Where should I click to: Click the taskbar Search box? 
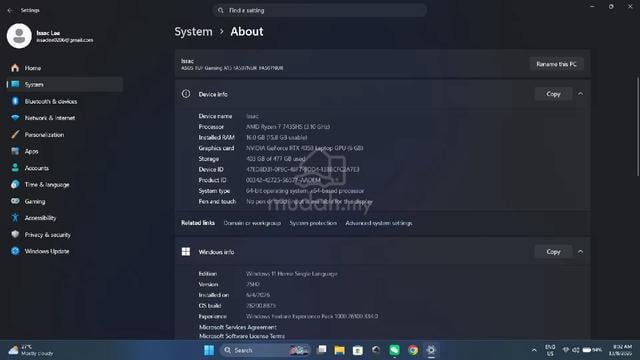265,350
